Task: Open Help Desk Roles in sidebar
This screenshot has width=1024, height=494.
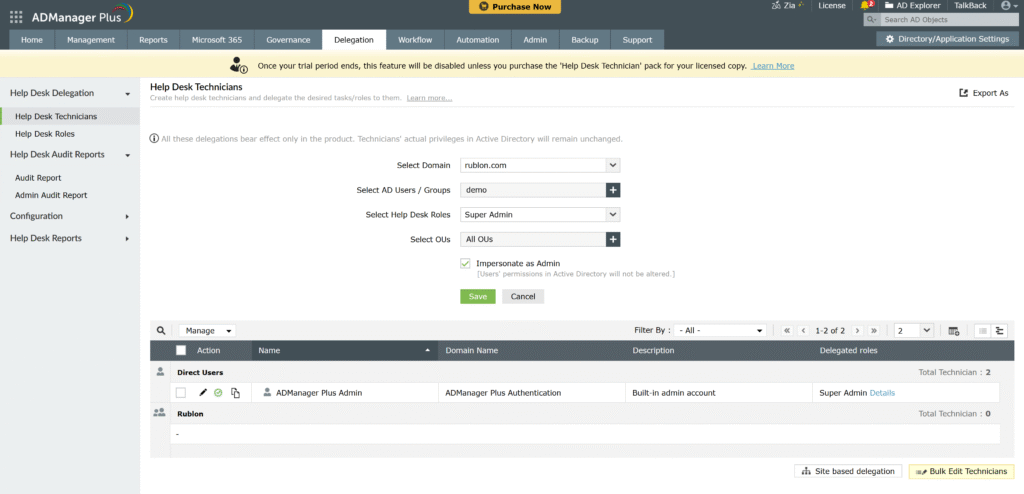Action: pyautogui.click(x=44, y=134)
